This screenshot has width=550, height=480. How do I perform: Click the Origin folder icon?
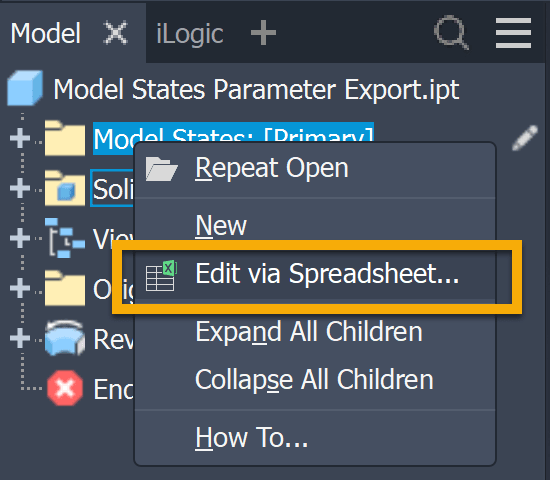(65, 288)
